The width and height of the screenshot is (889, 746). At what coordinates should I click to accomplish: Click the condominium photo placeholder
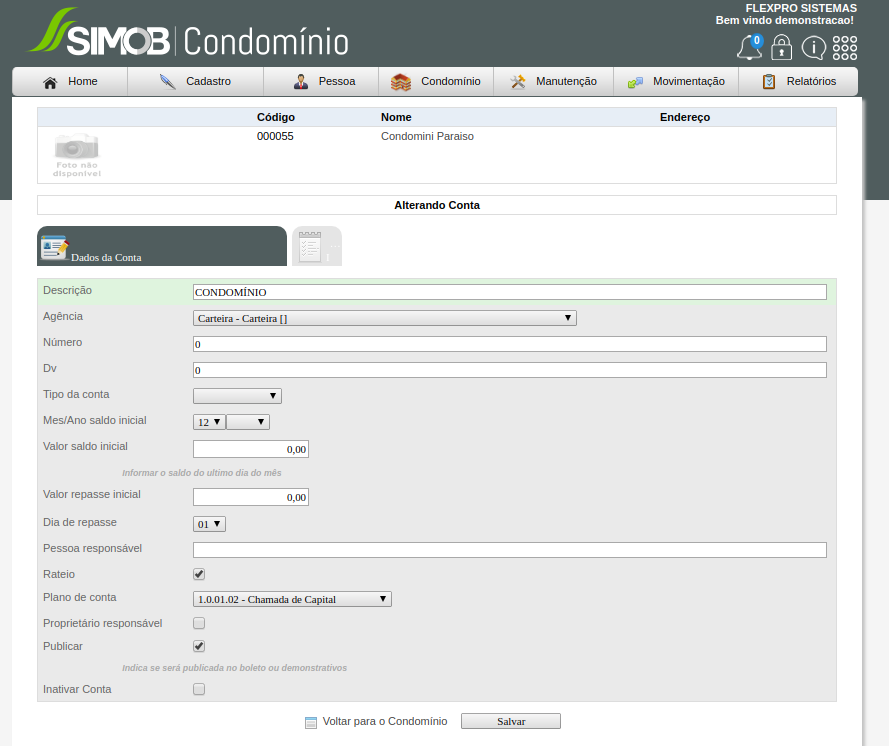77,155
